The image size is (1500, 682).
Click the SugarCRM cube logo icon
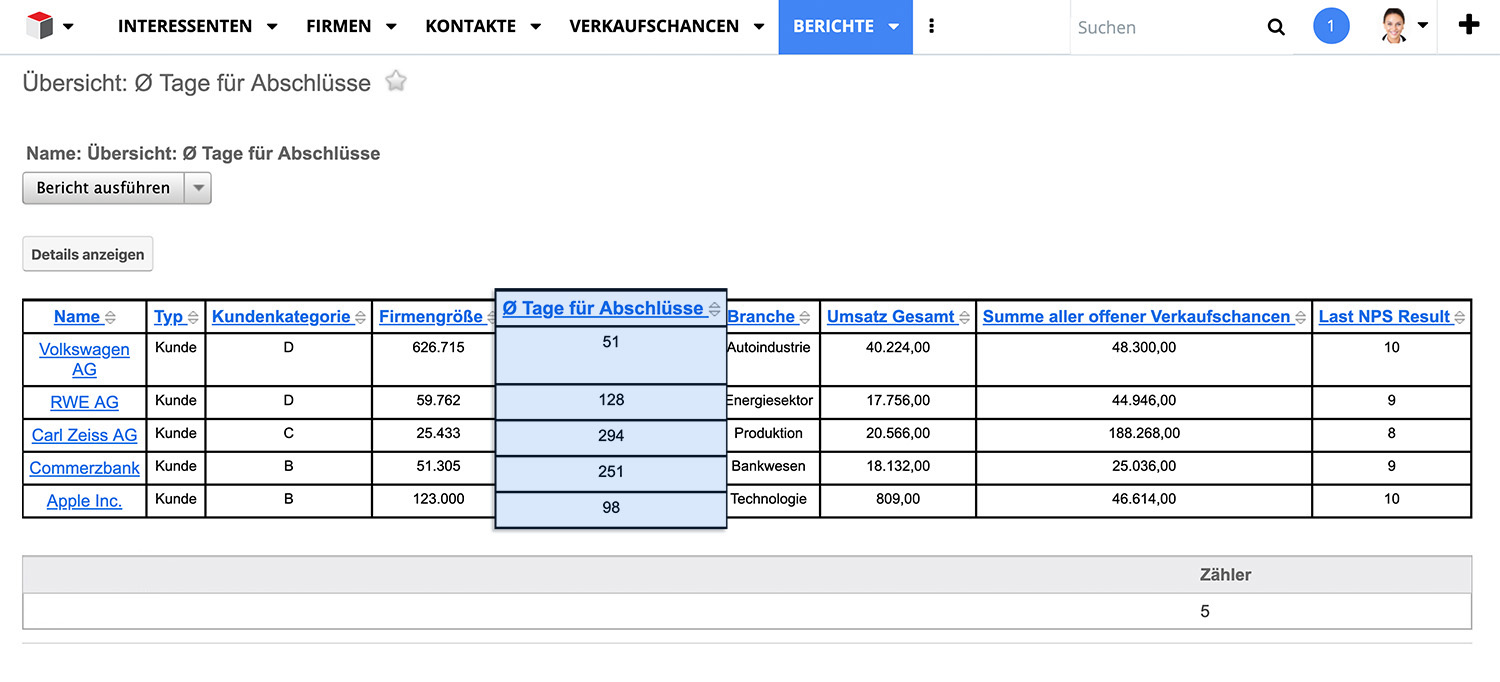coord(39,26)
